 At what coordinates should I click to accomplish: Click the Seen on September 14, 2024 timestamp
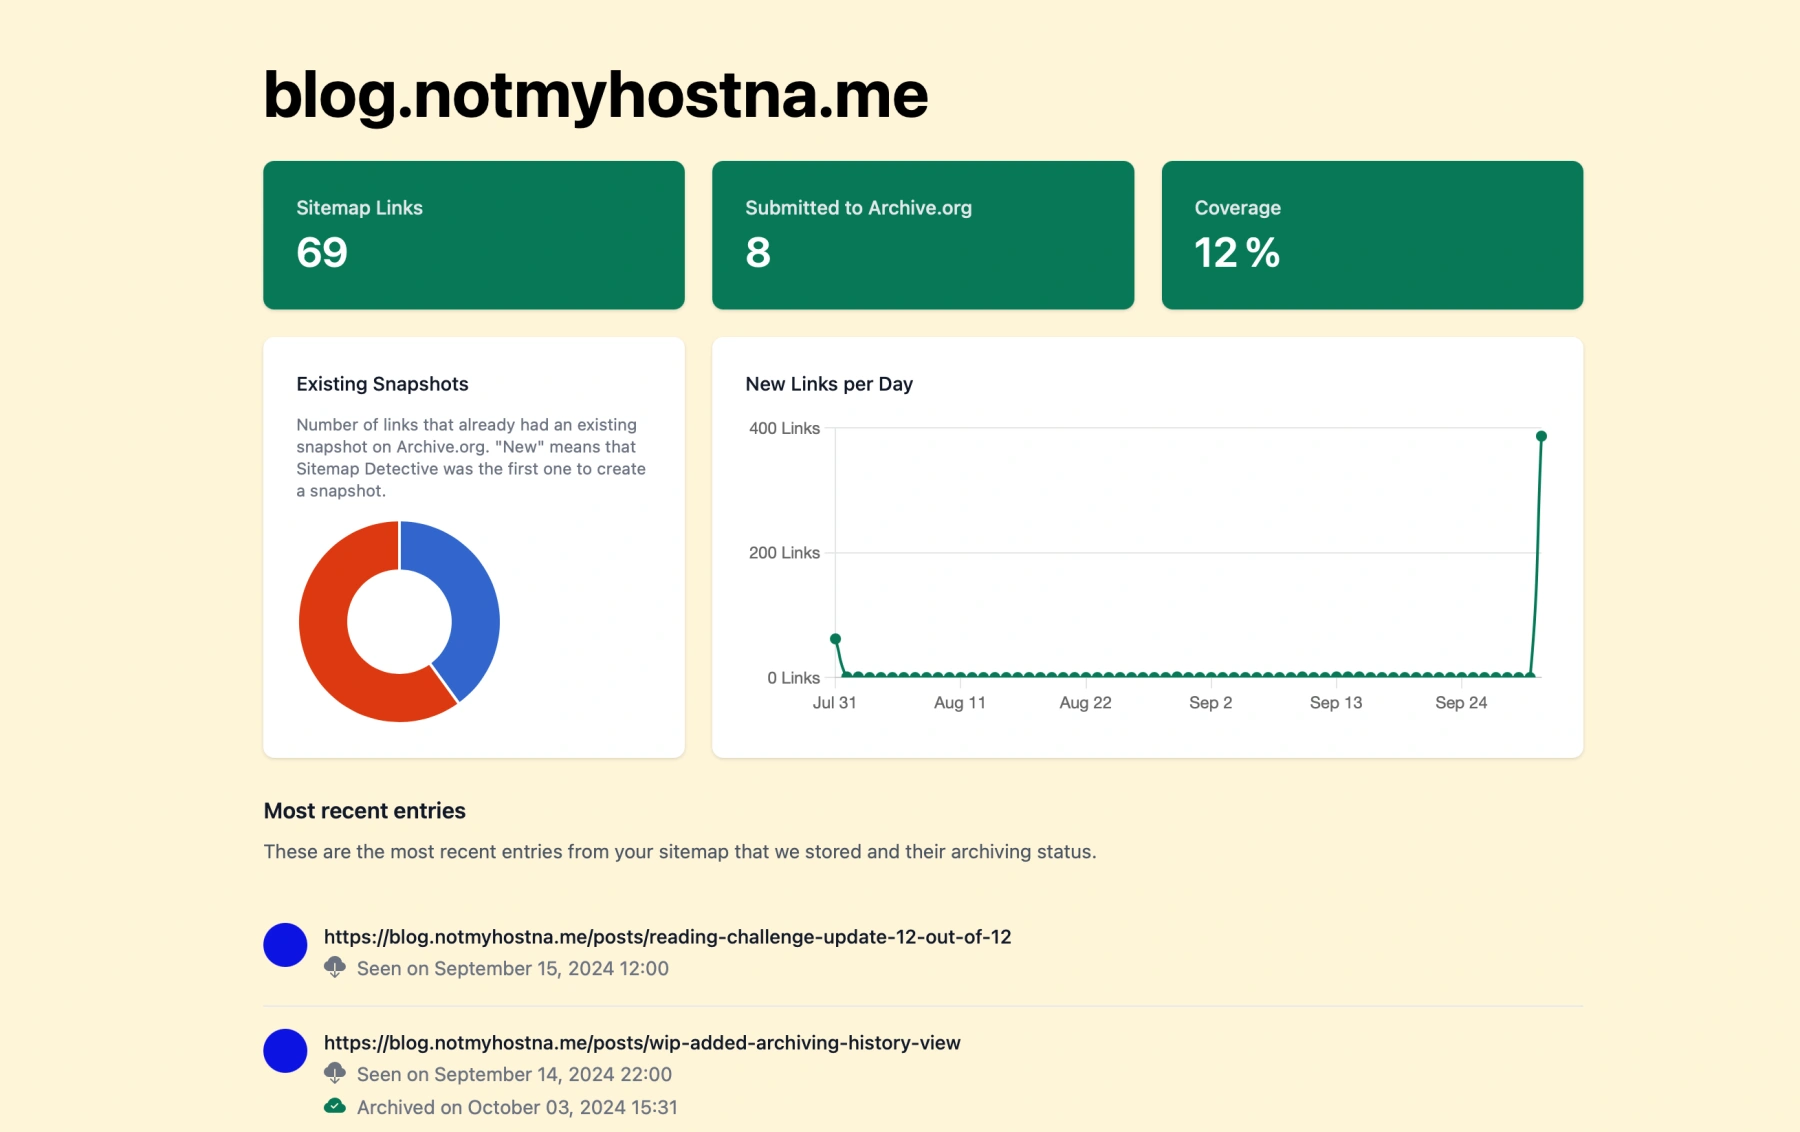[514, 1074]
